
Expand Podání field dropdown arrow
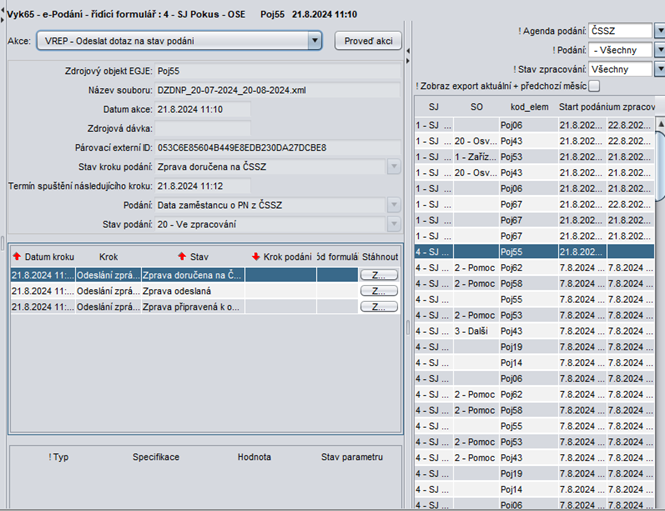coord(394,205)
